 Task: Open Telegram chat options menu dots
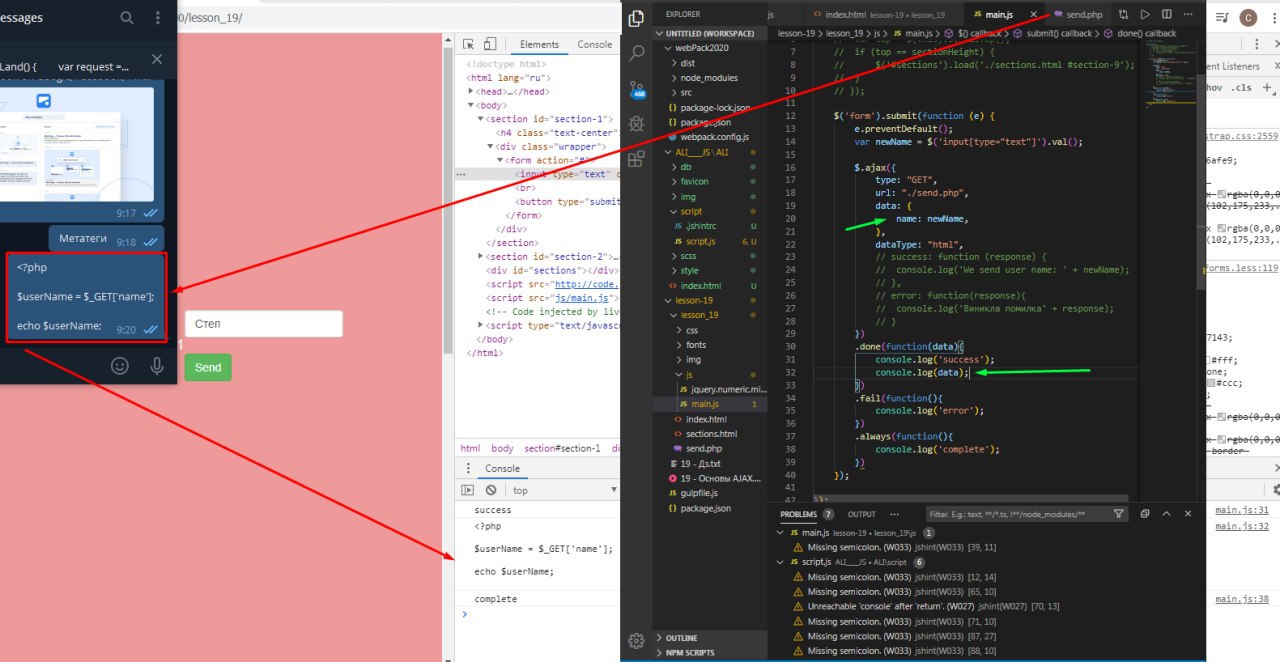158,18
